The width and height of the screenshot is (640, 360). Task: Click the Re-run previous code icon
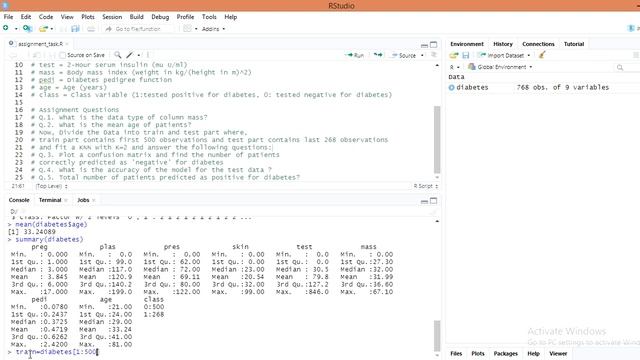coord(378,55)
